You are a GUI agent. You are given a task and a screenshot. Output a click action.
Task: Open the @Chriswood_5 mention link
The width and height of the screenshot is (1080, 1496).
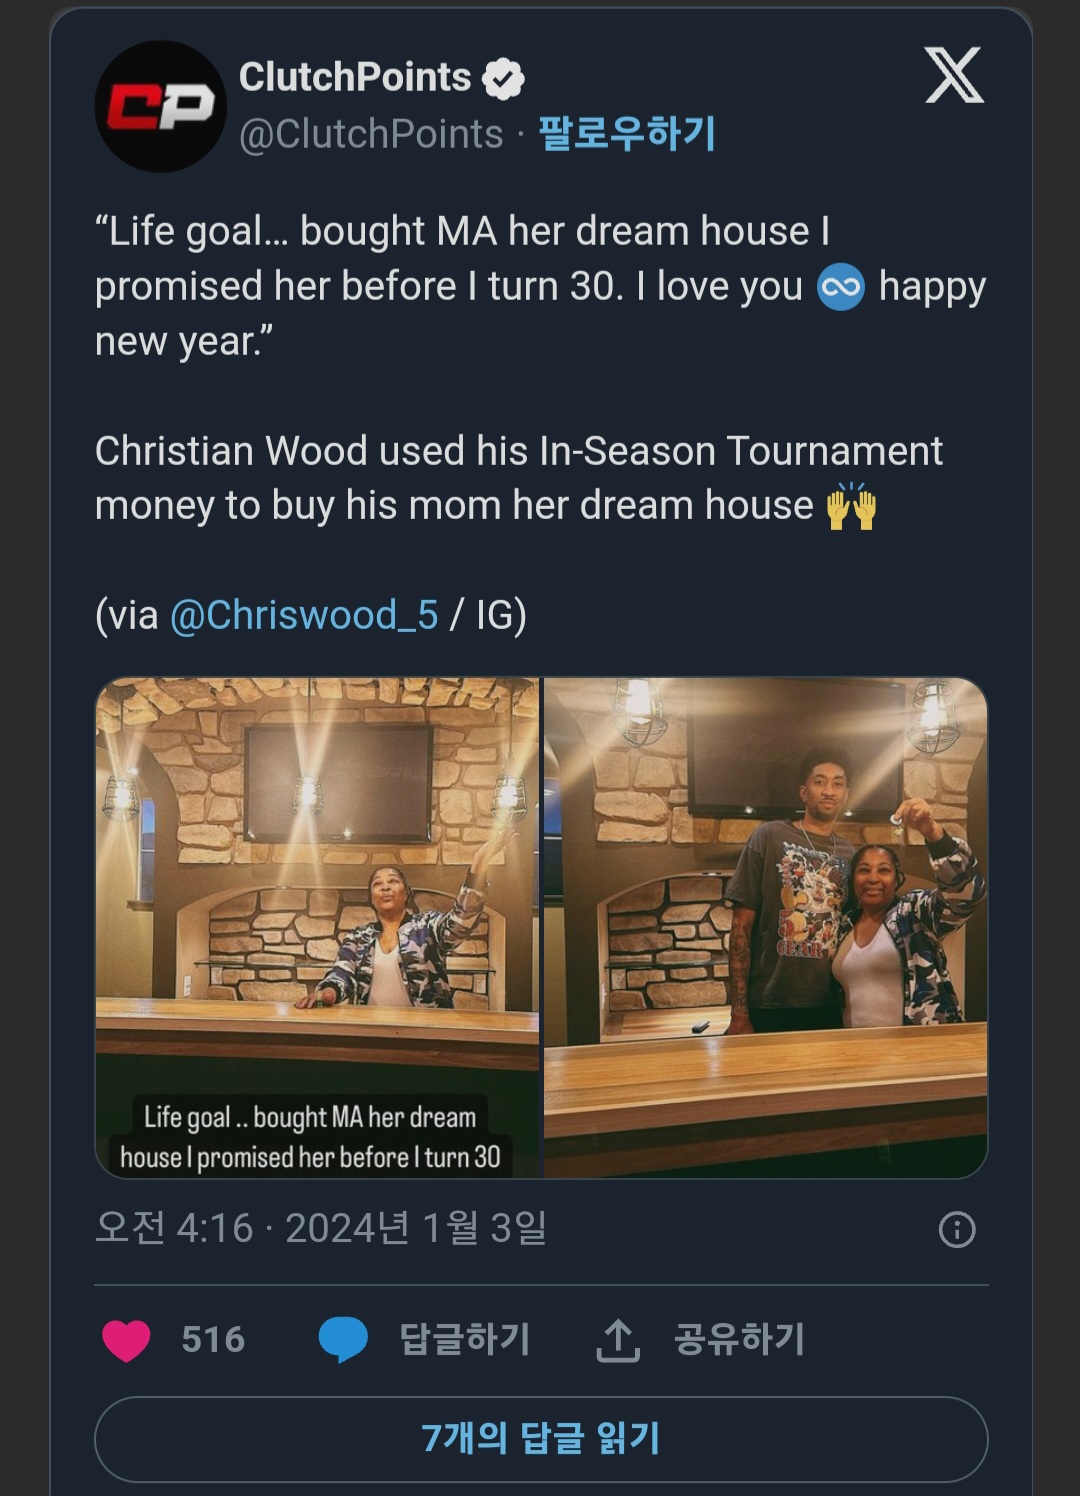304,615
